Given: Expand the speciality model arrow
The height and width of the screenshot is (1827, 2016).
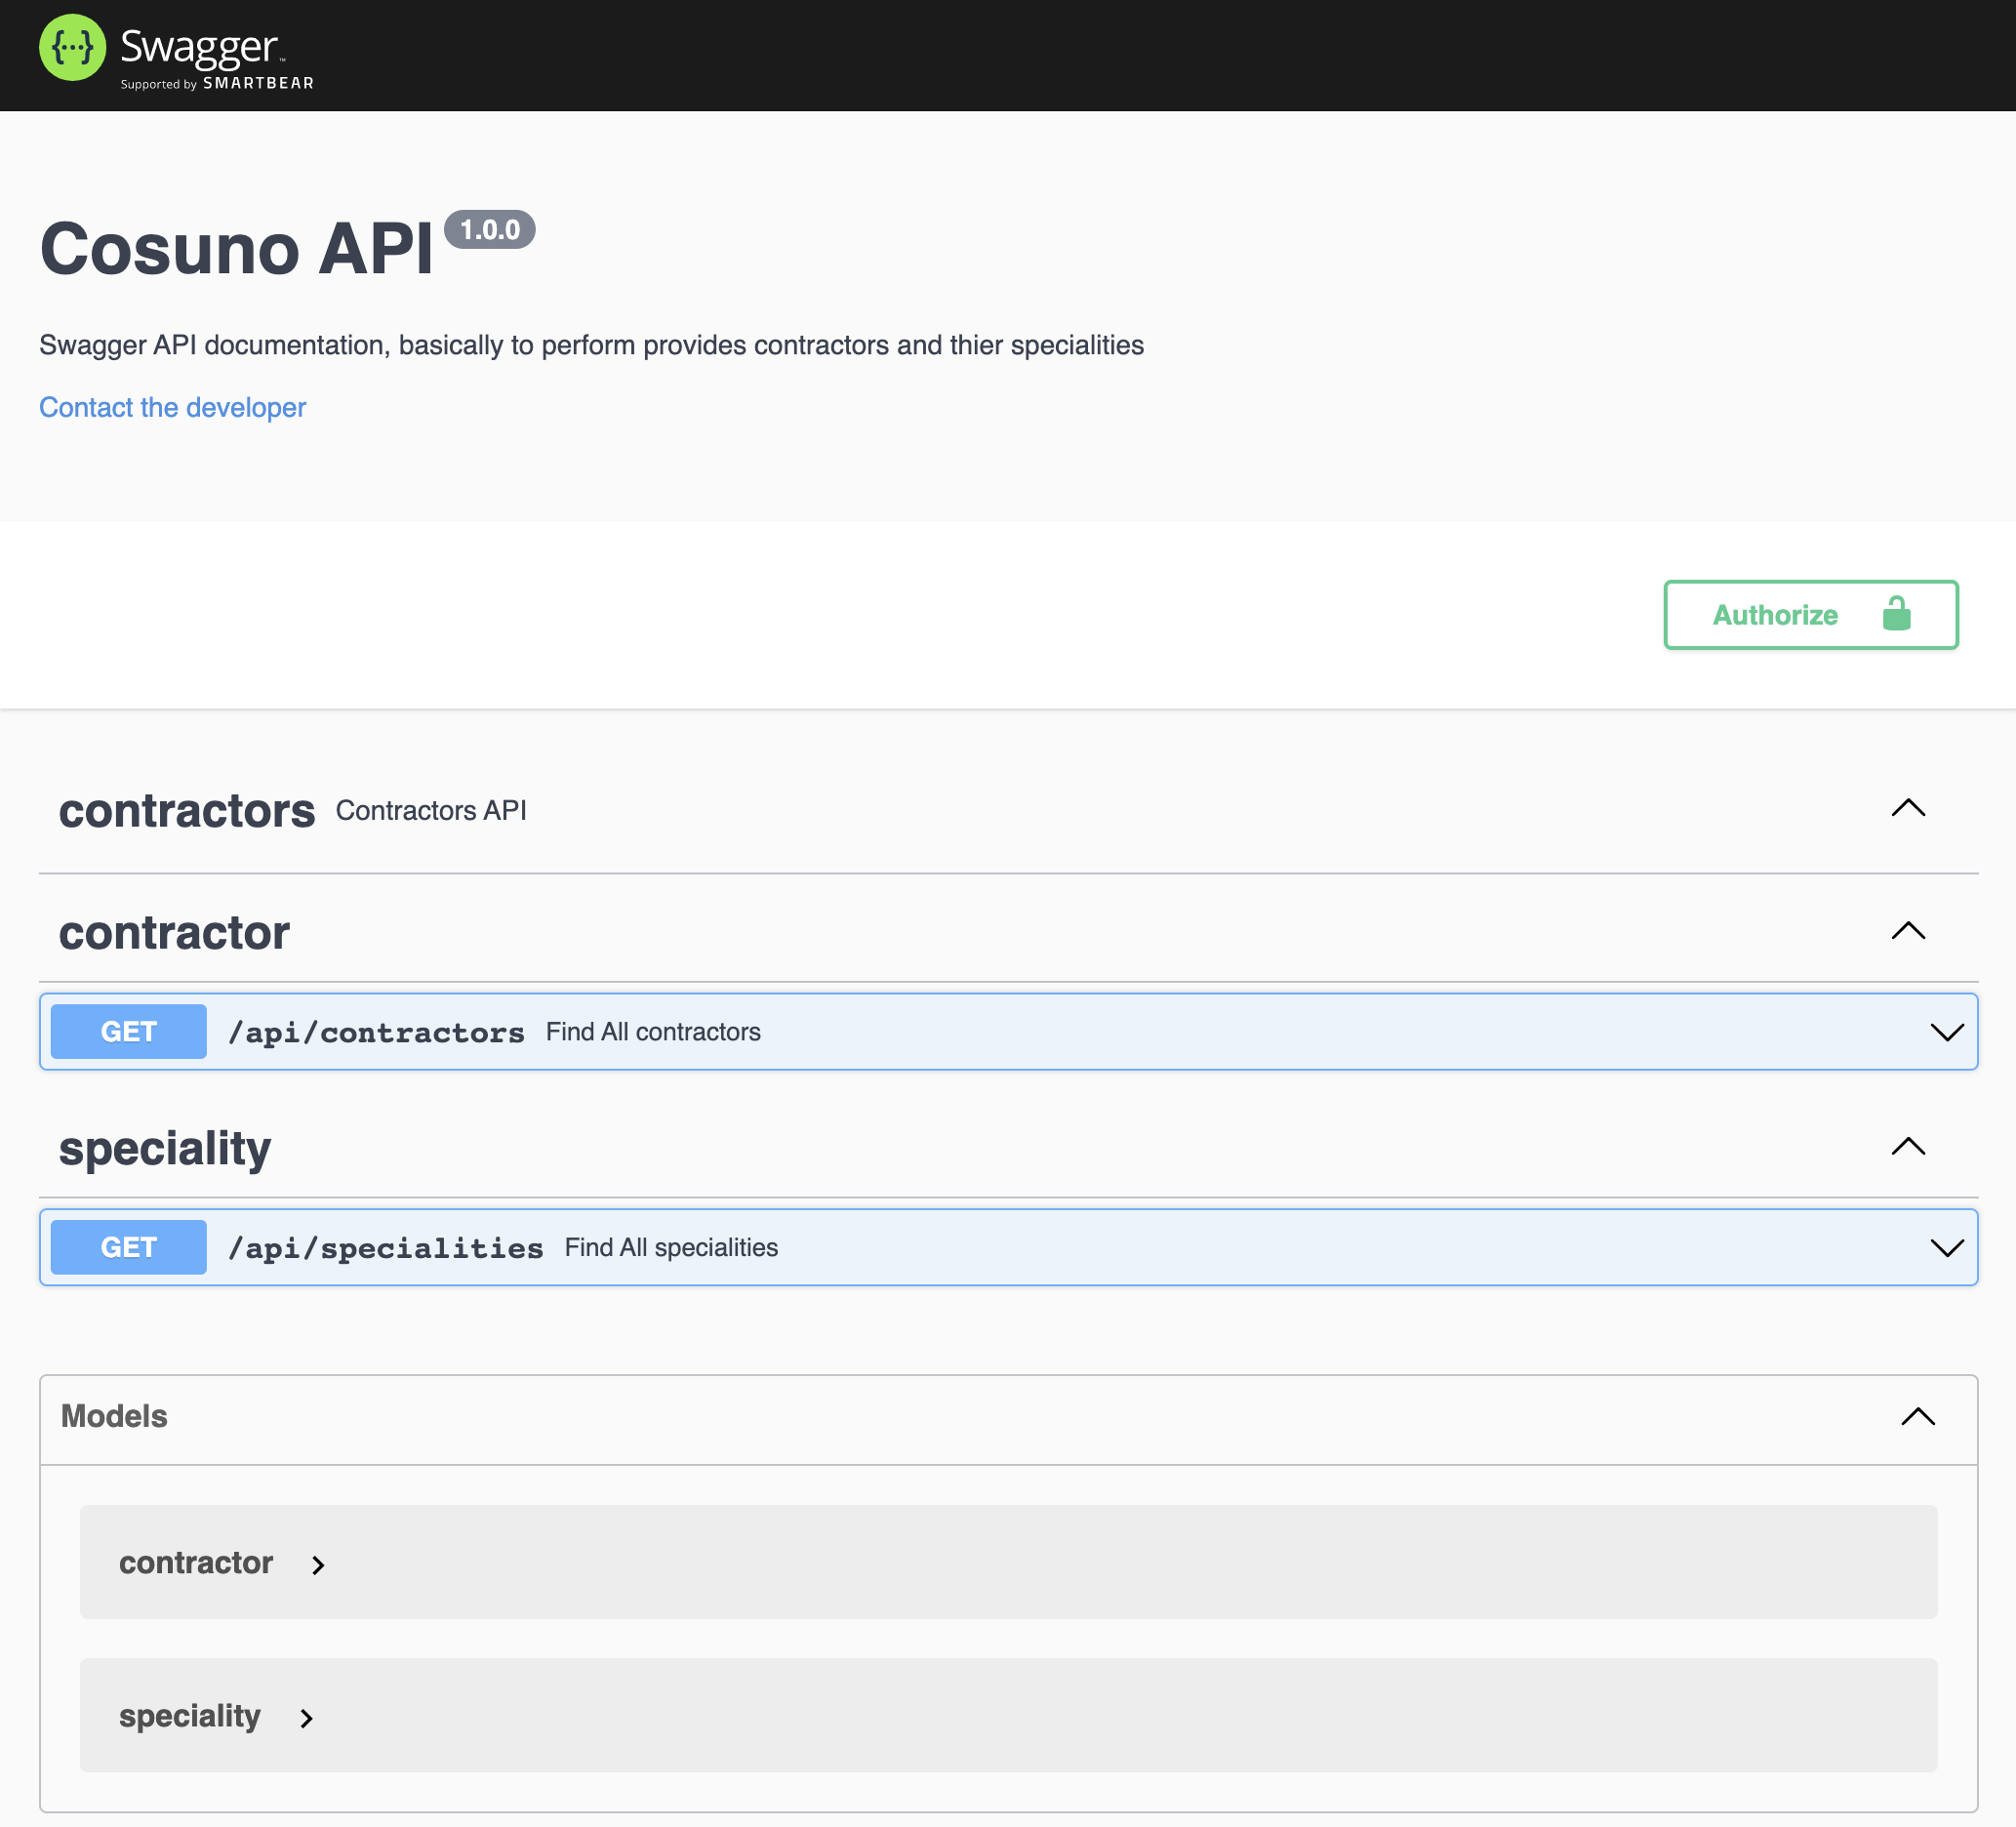Looking at the screenshot, I should 306,1718.
